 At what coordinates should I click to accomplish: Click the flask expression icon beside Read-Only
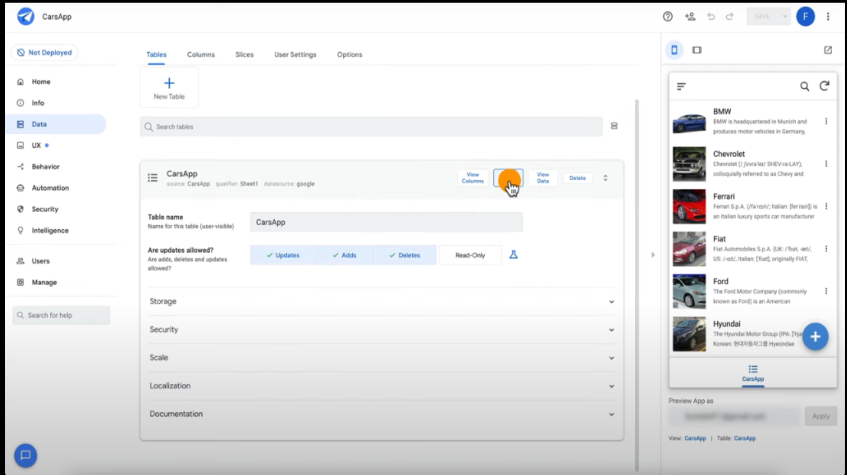tap(514, 255)
